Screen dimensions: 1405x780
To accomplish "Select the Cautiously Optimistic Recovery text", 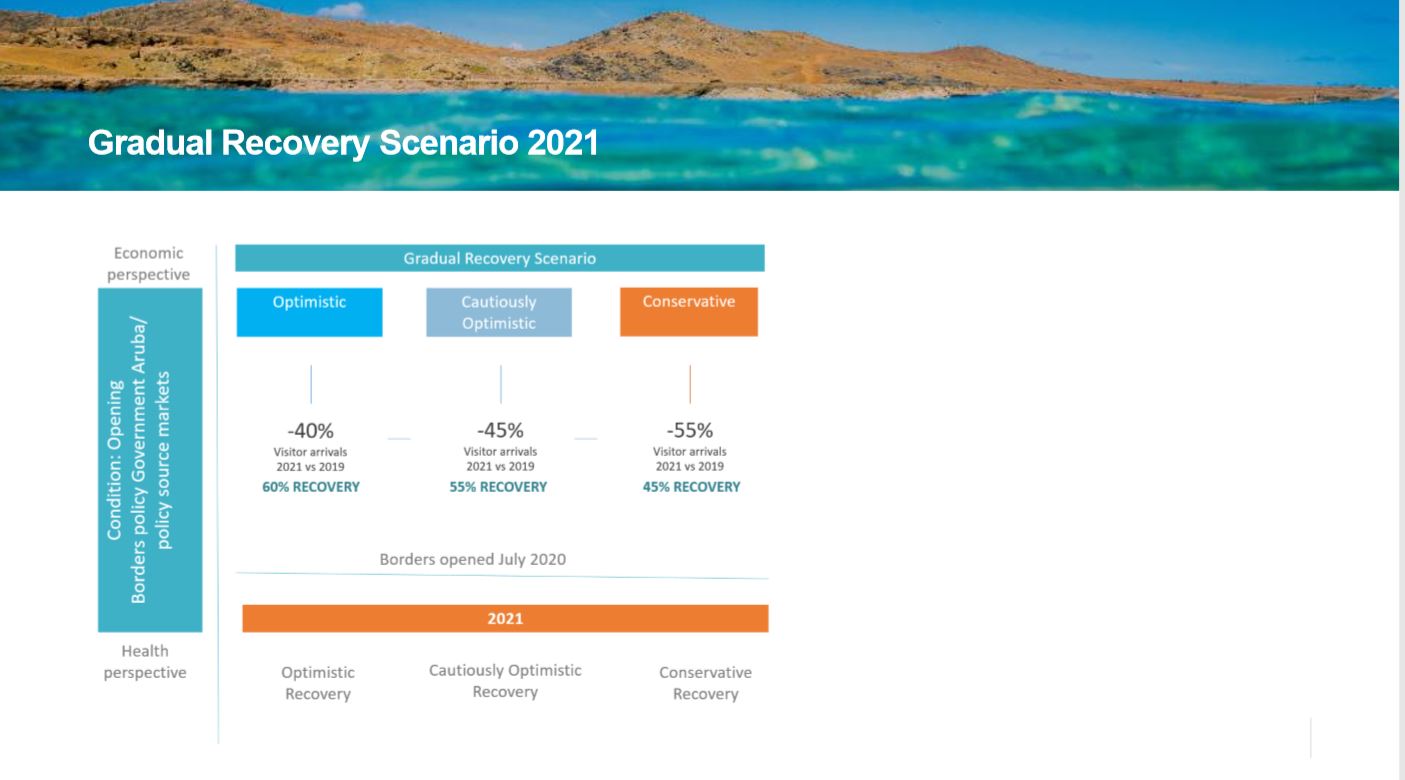I will (x=505, y=681).
